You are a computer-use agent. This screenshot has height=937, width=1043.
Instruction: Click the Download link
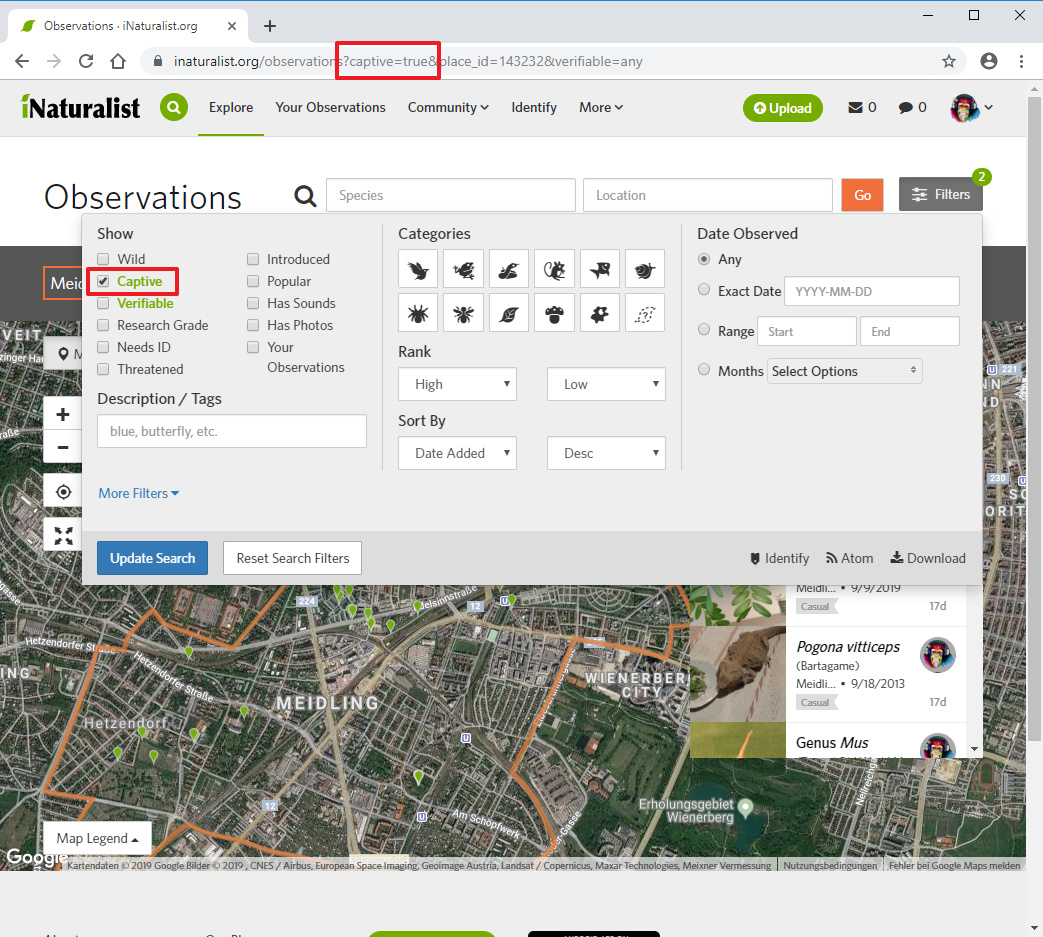(929, 558)
